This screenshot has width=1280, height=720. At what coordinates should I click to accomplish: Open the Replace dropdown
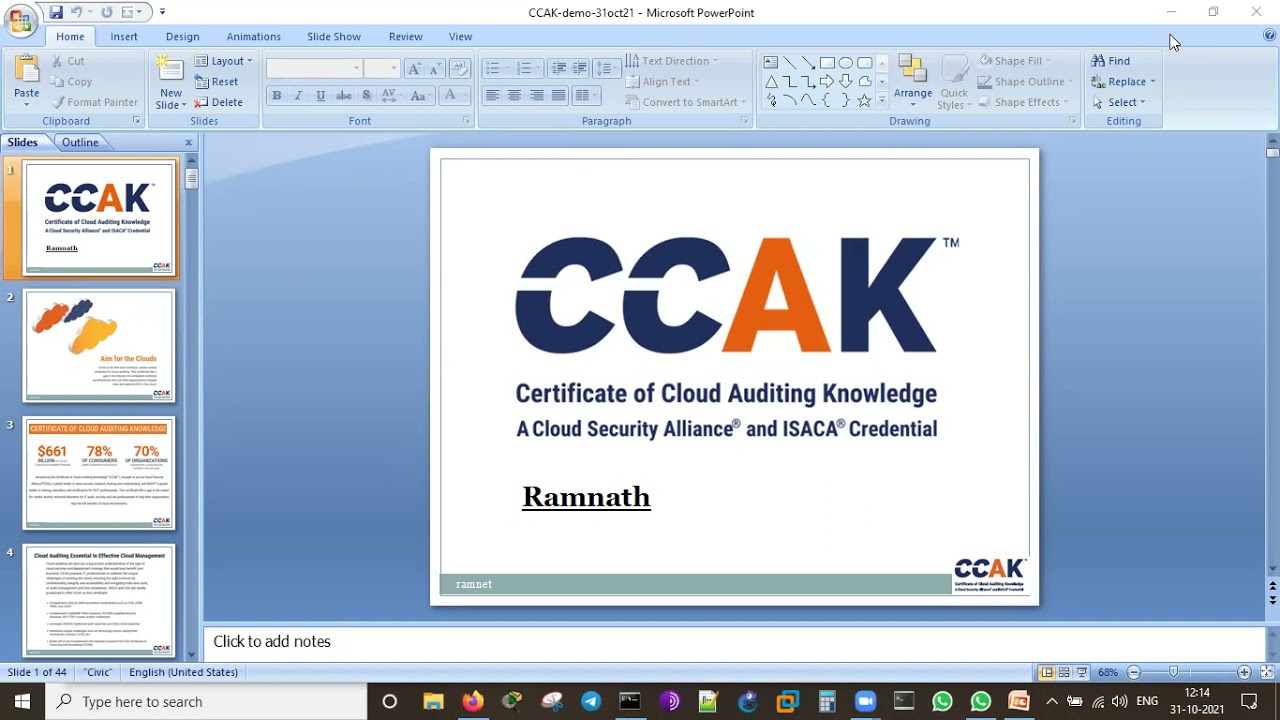(x=1152, y=82)
